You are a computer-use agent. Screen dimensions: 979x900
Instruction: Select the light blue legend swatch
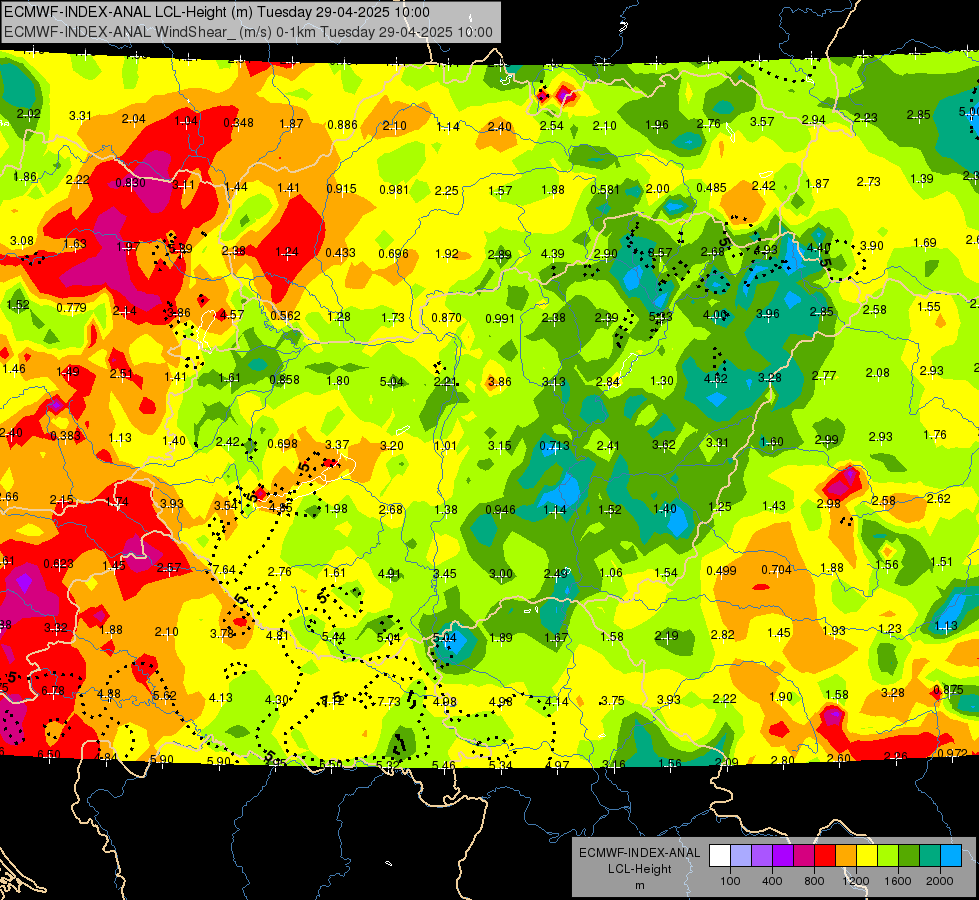tap(951, 856)
